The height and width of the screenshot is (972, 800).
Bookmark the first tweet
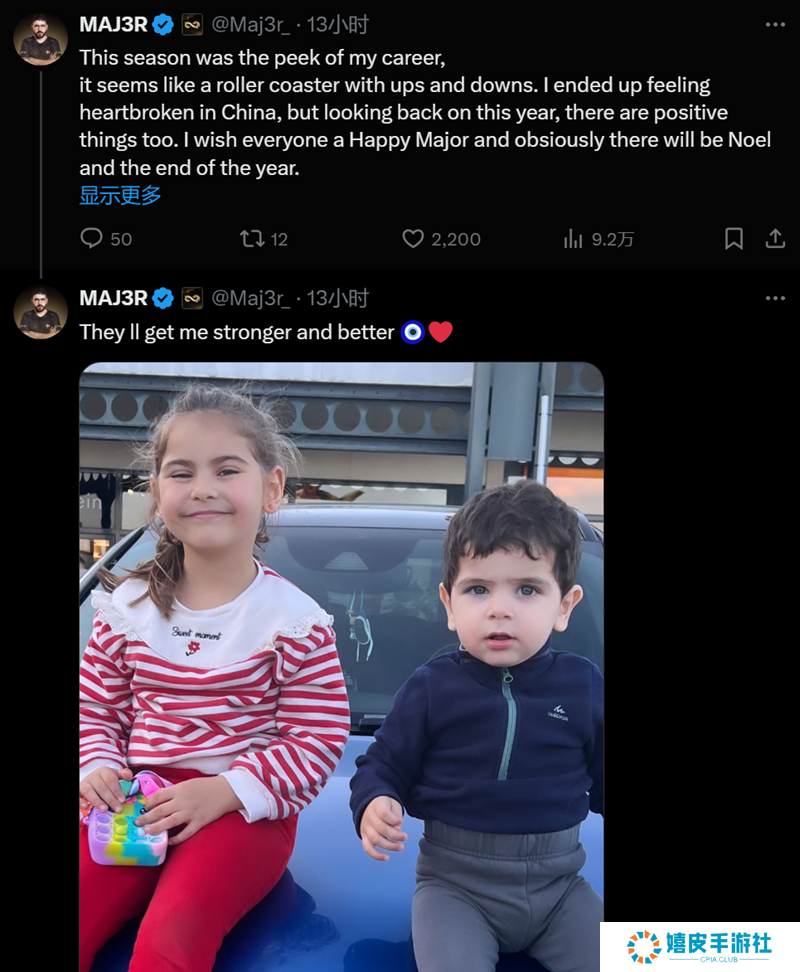(x=733, y=239)
